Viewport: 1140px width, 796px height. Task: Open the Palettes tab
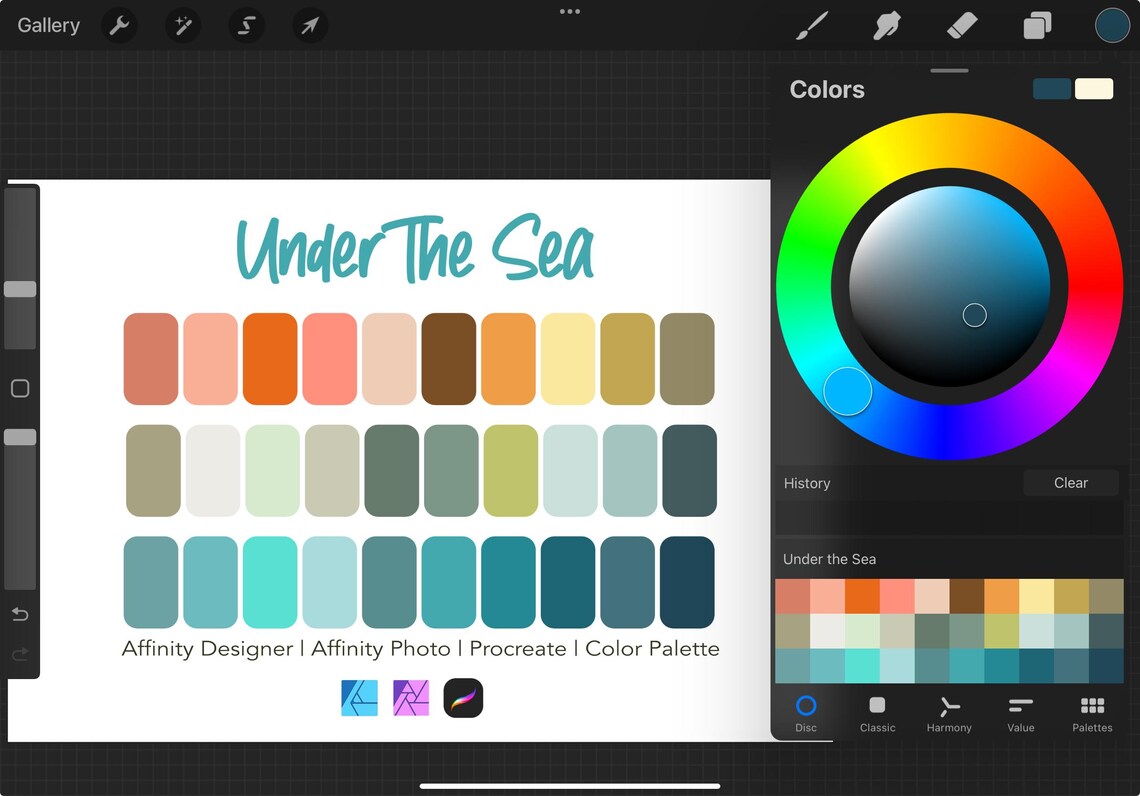1091,713
